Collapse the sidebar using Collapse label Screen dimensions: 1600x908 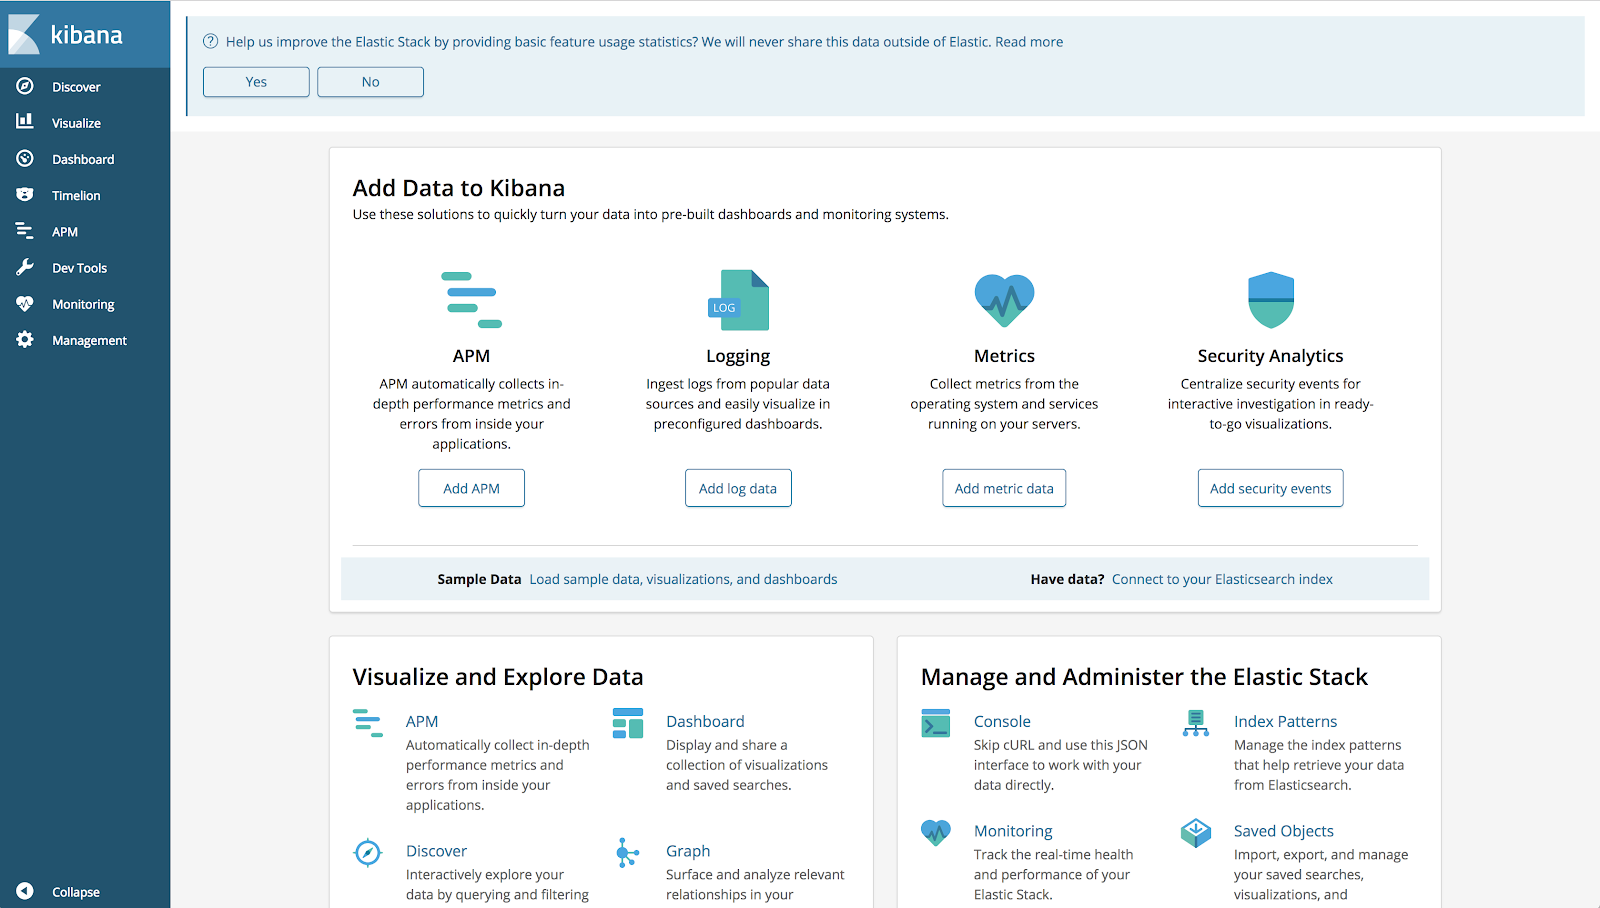76,892
